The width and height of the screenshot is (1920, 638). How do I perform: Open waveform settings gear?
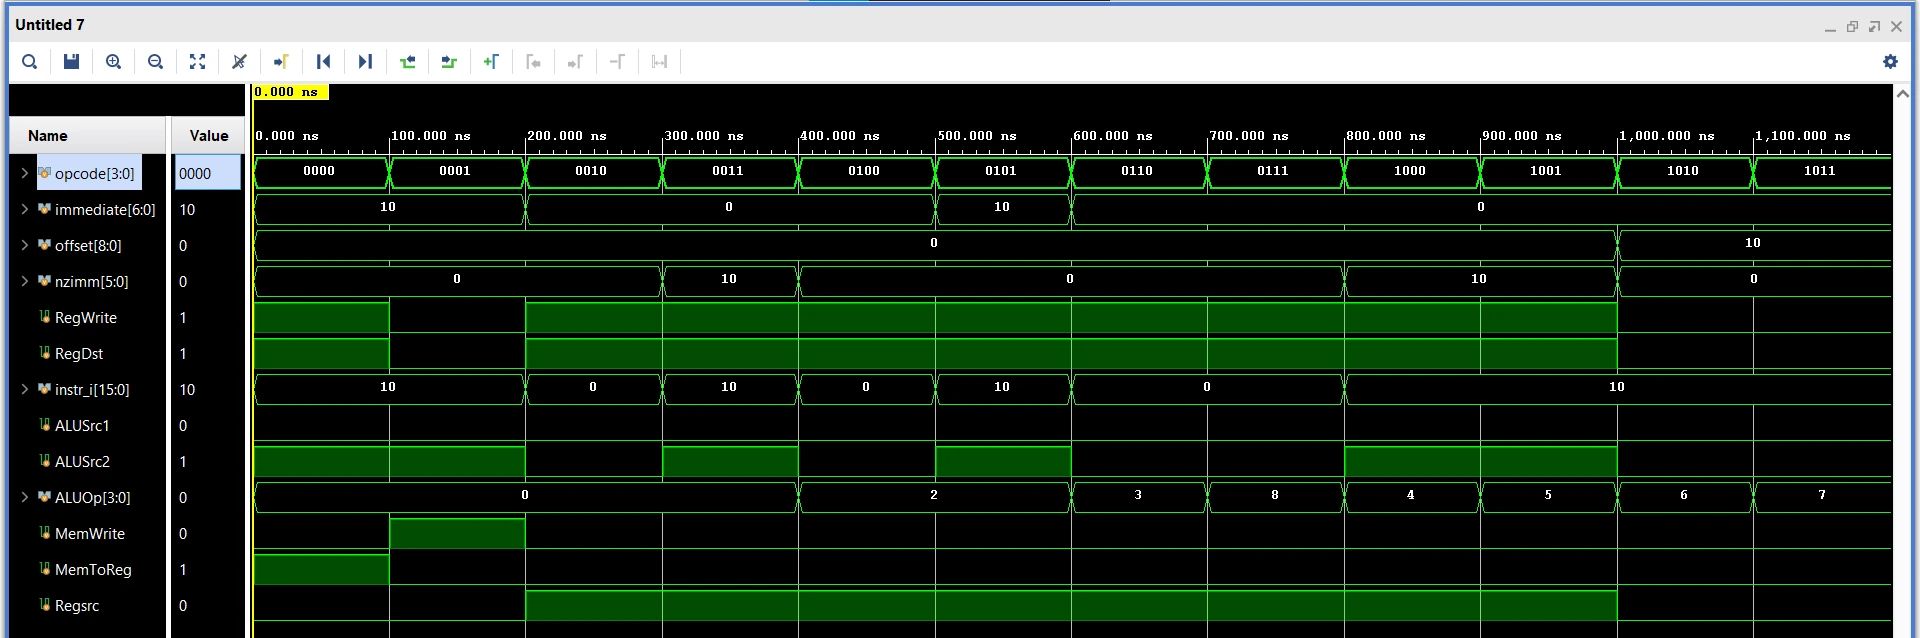[1890, 62]
